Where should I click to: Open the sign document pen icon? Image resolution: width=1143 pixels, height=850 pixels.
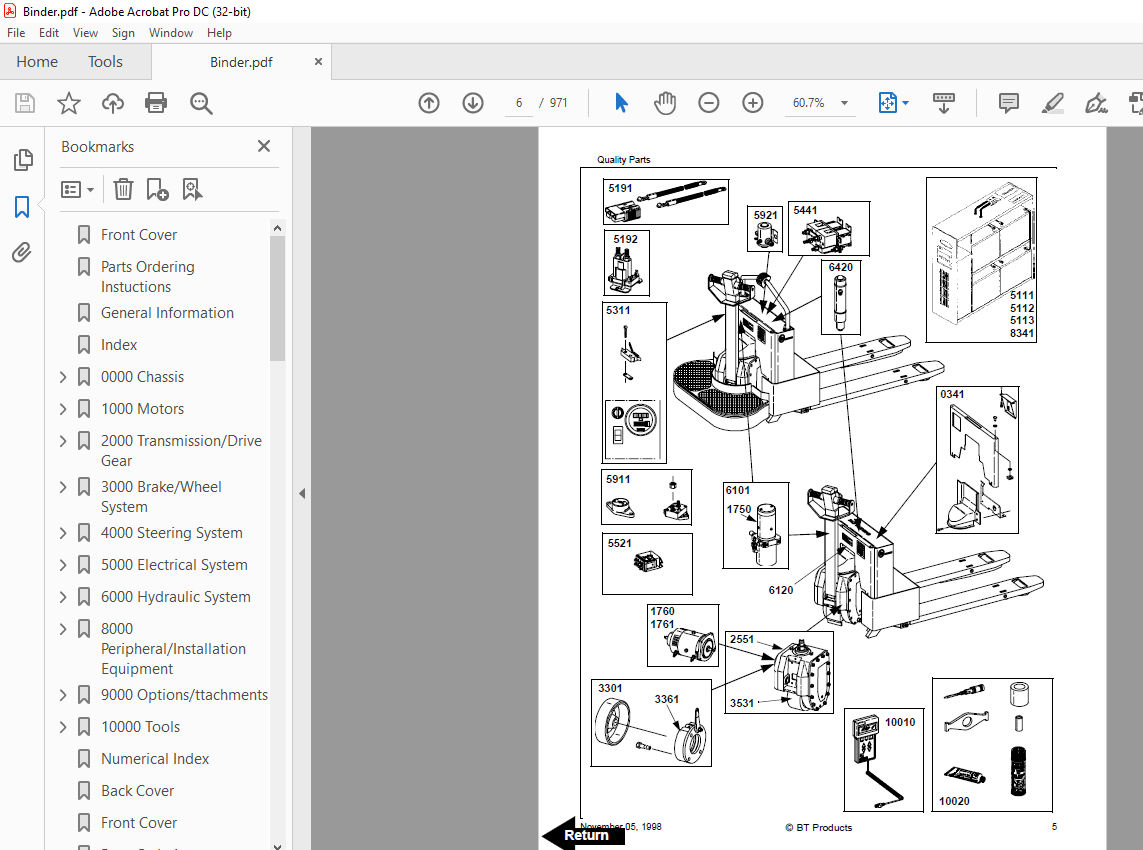pyautogui.click(x=1096, y=103)
